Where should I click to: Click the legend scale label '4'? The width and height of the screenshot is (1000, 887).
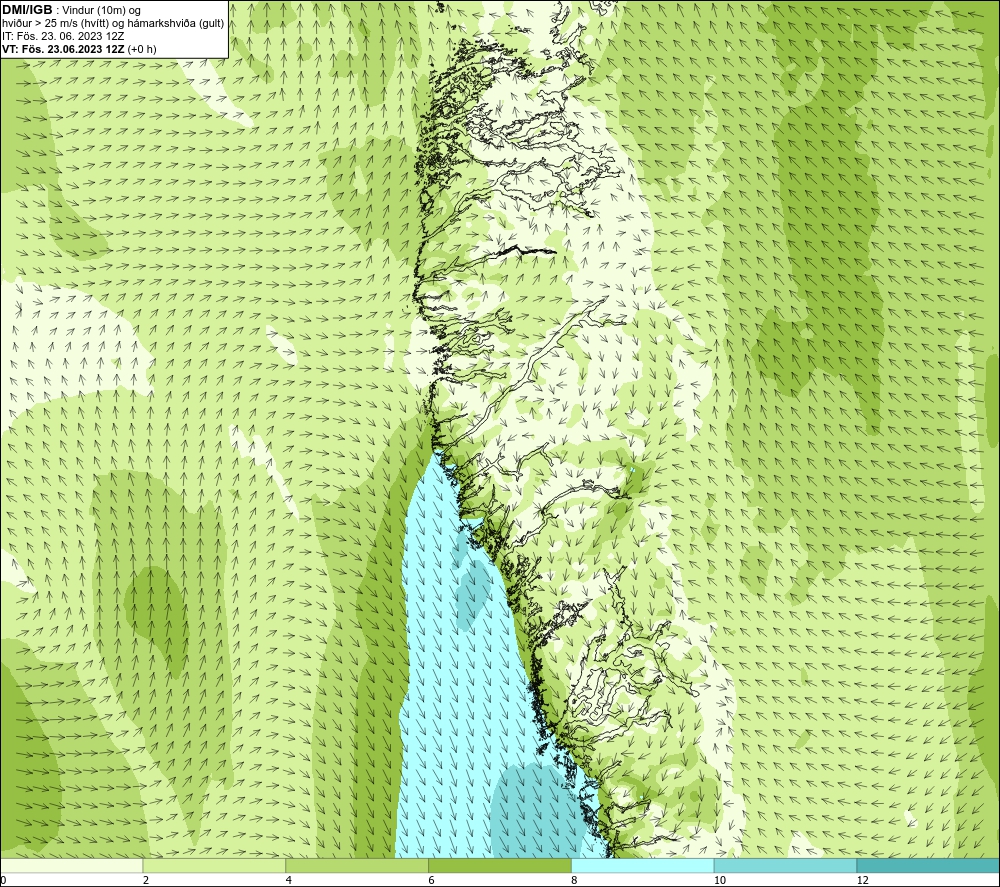coord(289,880)
